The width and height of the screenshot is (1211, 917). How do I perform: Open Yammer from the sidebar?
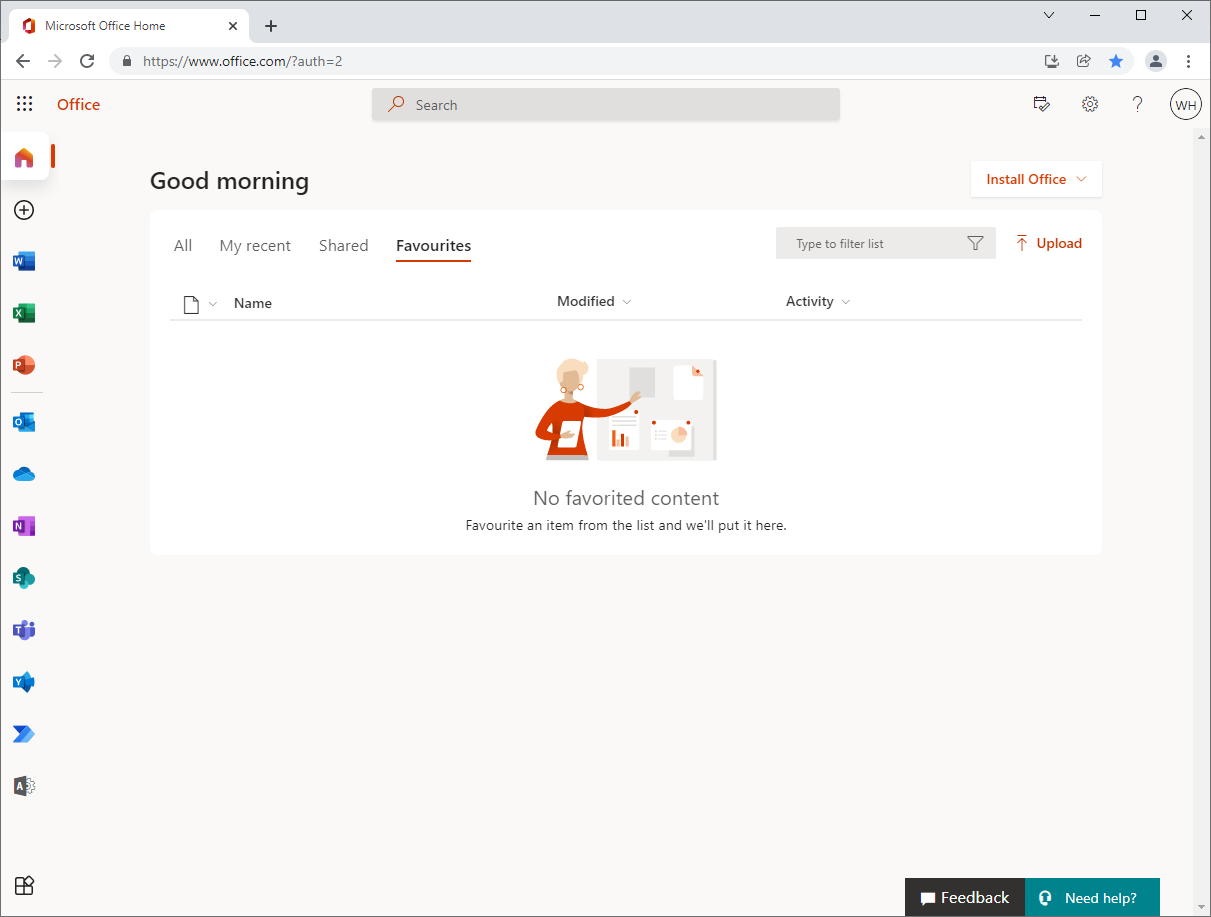point(24,682)
